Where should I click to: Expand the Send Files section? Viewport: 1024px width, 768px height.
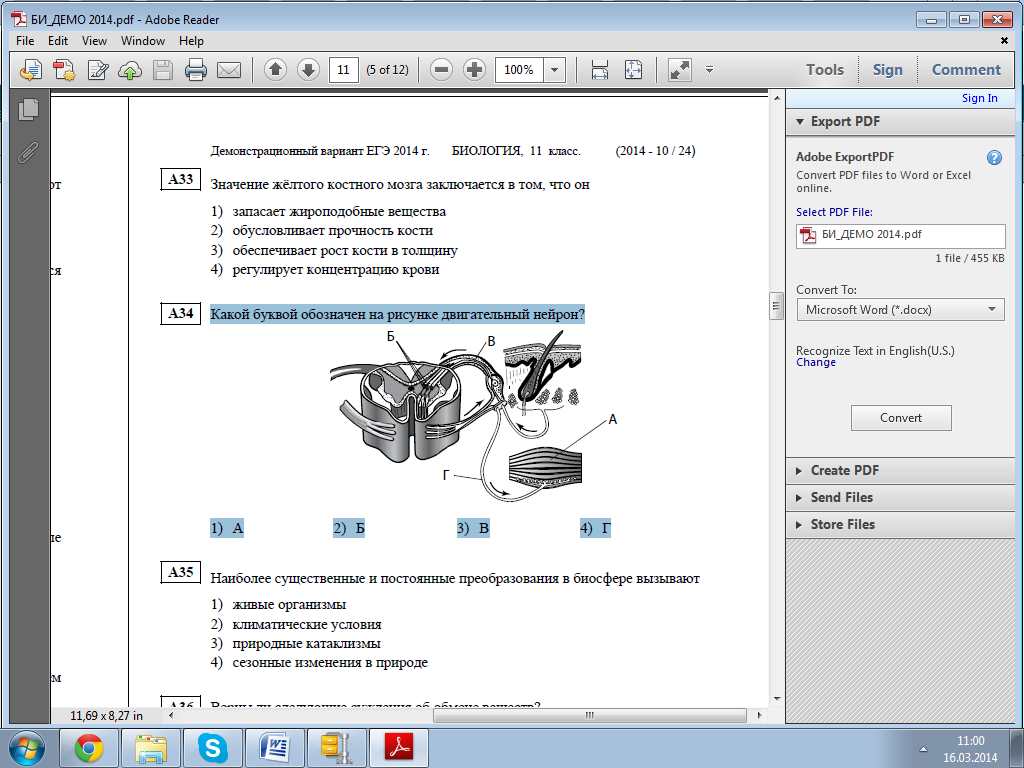click(x=901, y=497)
